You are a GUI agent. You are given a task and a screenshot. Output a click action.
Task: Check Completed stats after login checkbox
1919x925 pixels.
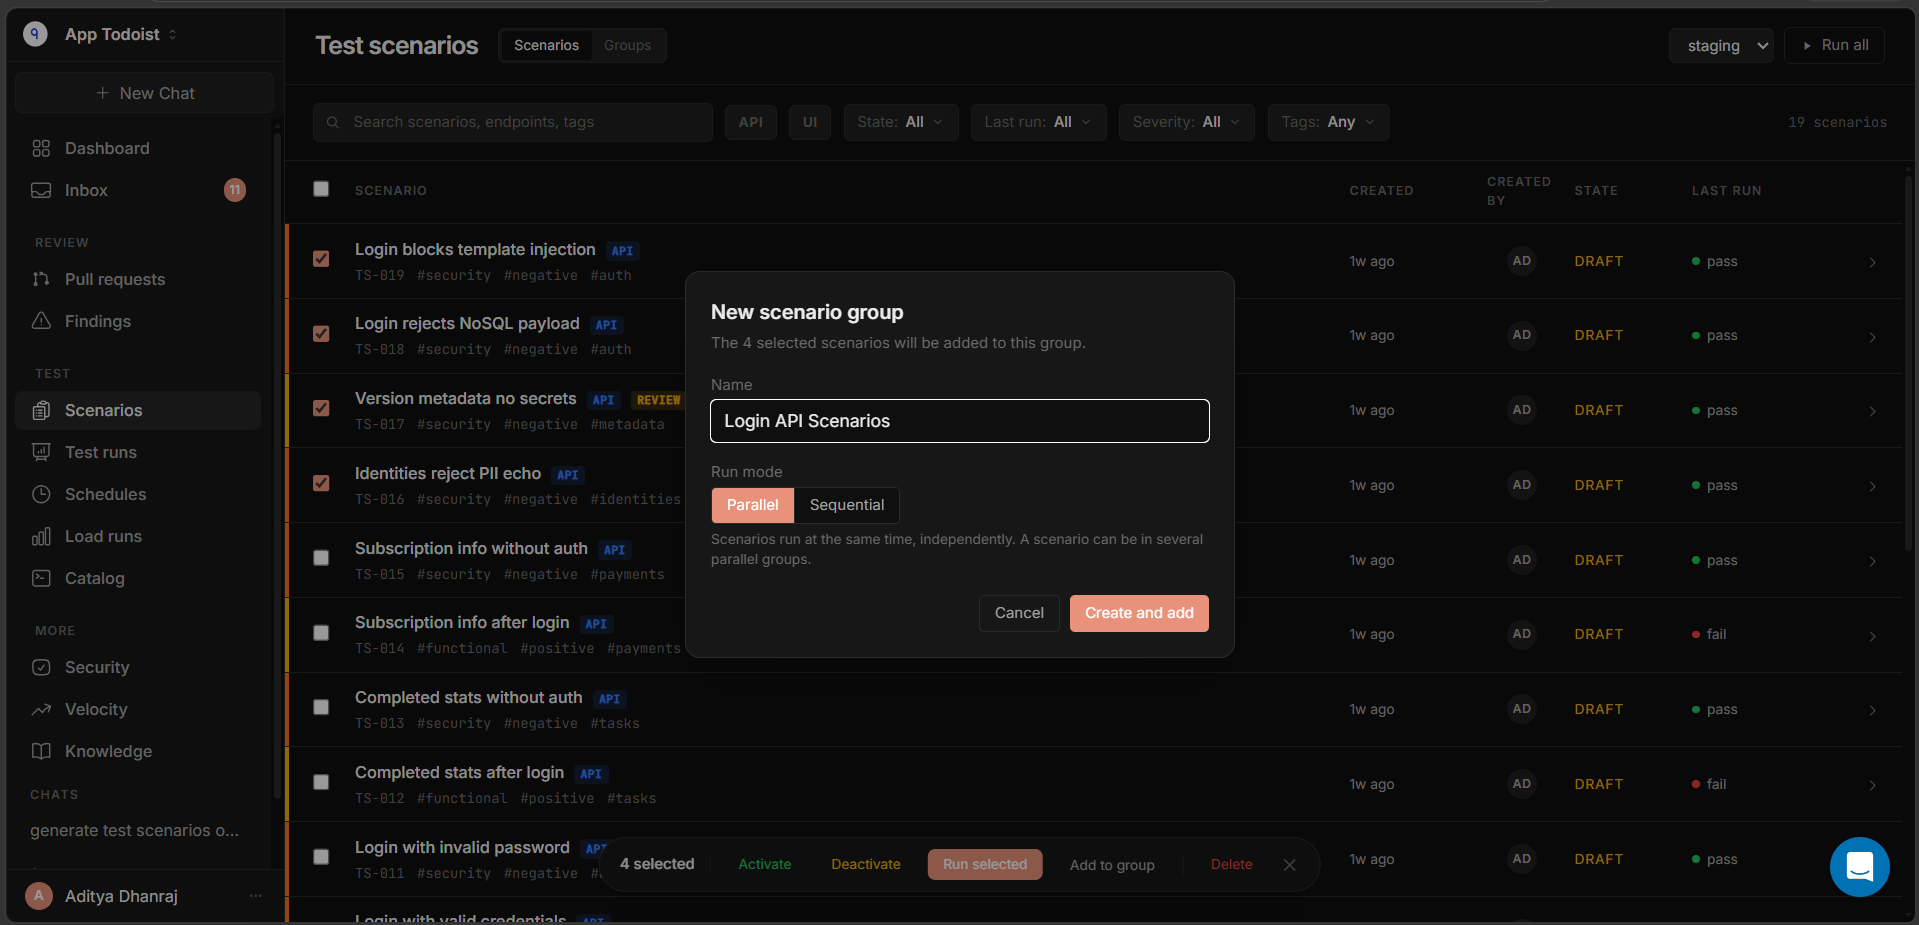(321, 782)
